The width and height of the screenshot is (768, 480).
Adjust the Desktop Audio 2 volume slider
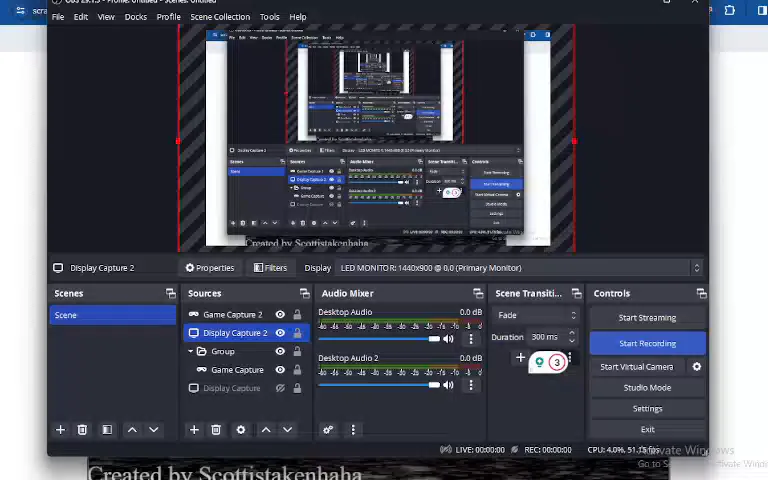click(379, 385)
